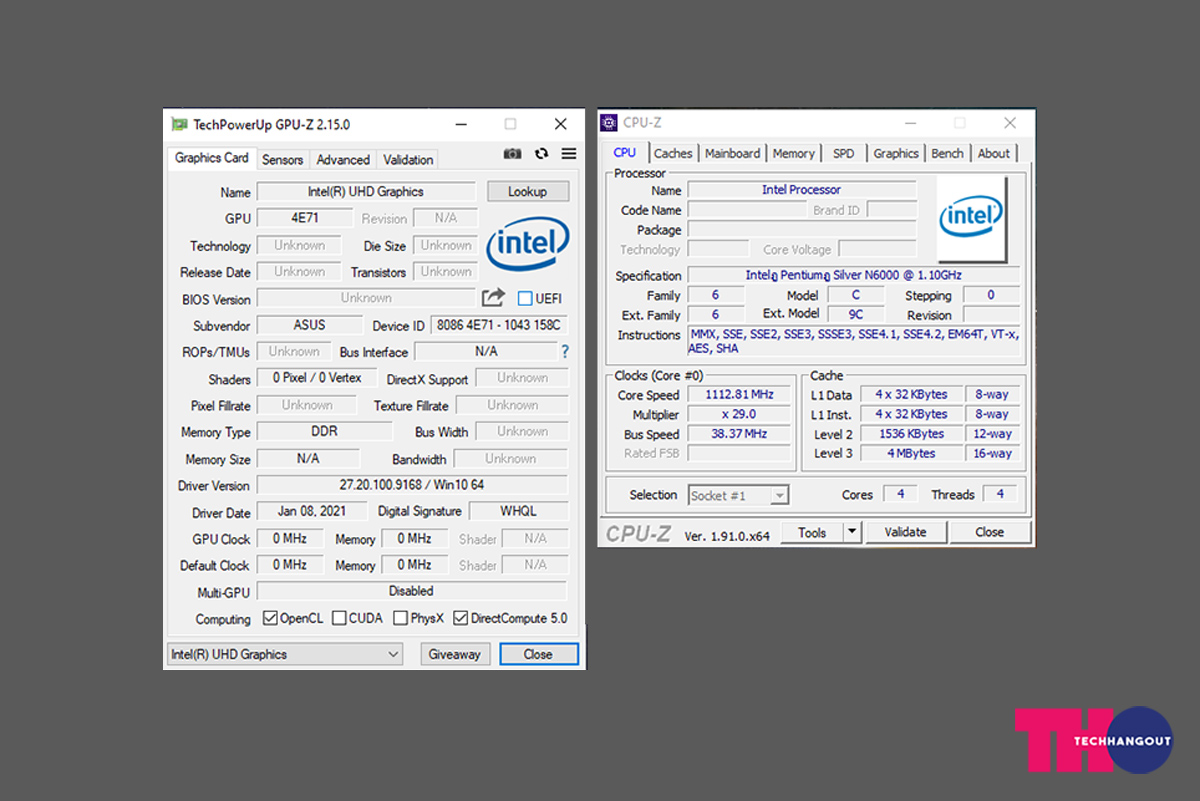Viewport: 1200px width, 801px height.
Task: Open the About tab
Action: [x=993, y=154]
